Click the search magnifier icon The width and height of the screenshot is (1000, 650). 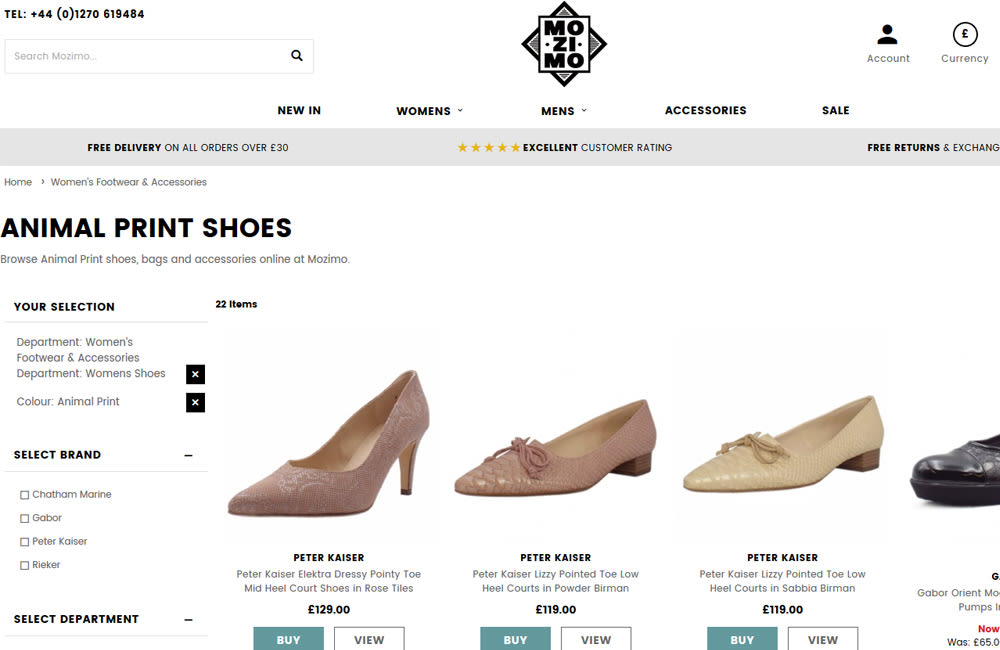[297, 55]
